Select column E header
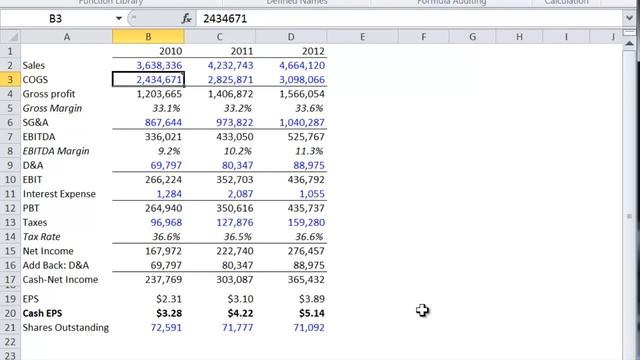Image resolution: width=640 pixels, height=360 pixels. 362,37
